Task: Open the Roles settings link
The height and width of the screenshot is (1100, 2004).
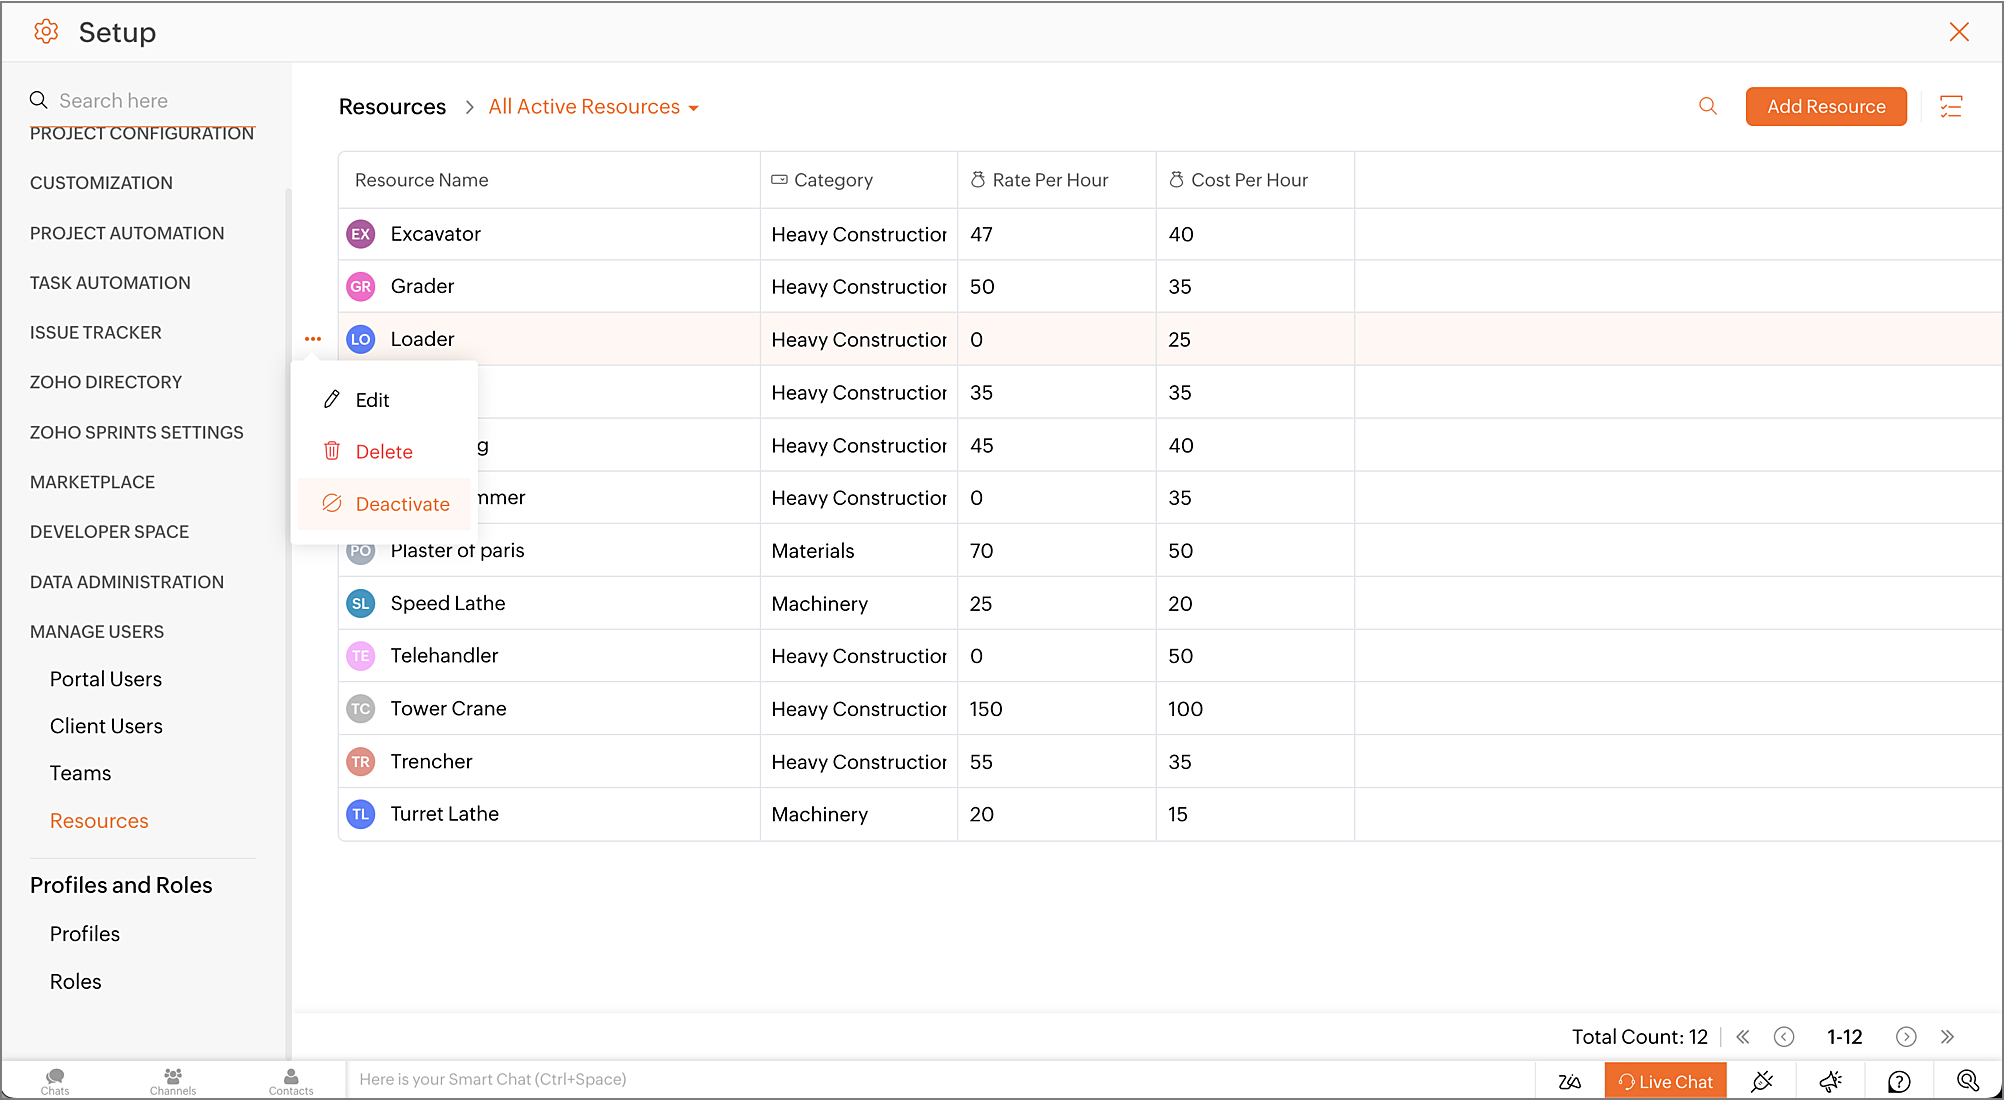Action: point(76,982)
